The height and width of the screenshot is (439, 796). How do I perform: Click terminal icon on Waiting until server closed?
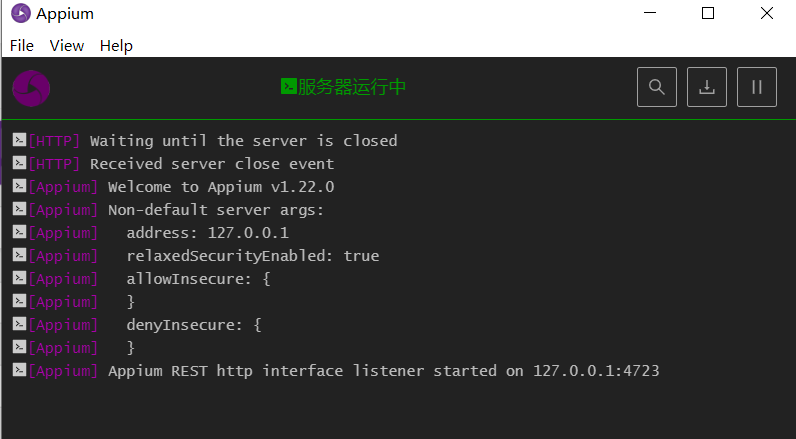coord(19,141)
